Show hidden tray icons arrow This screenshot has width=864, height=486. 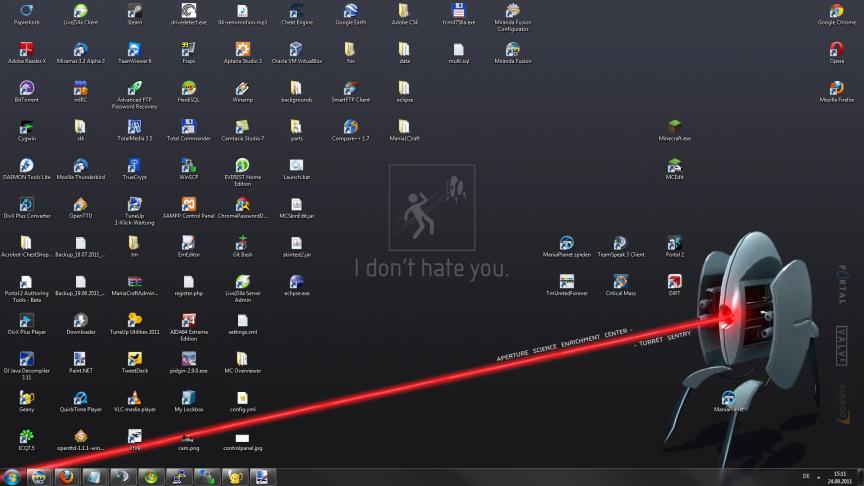click(818, 477)
